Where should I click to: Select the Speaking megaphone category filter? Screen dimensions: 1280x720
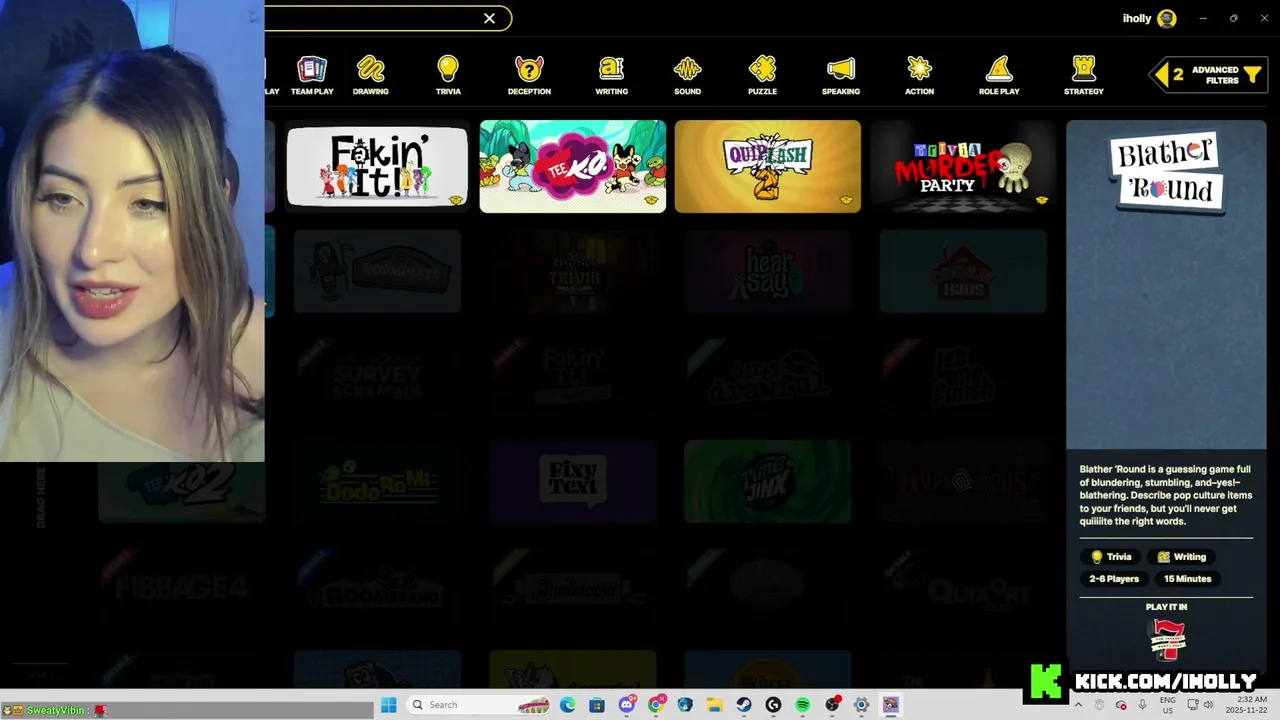[841, 76]
